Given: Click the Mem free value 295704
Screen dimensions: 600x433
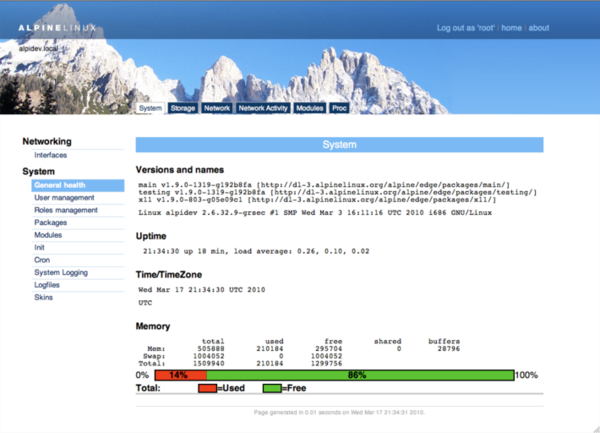Looking at the screenshot, I should 329,349.
